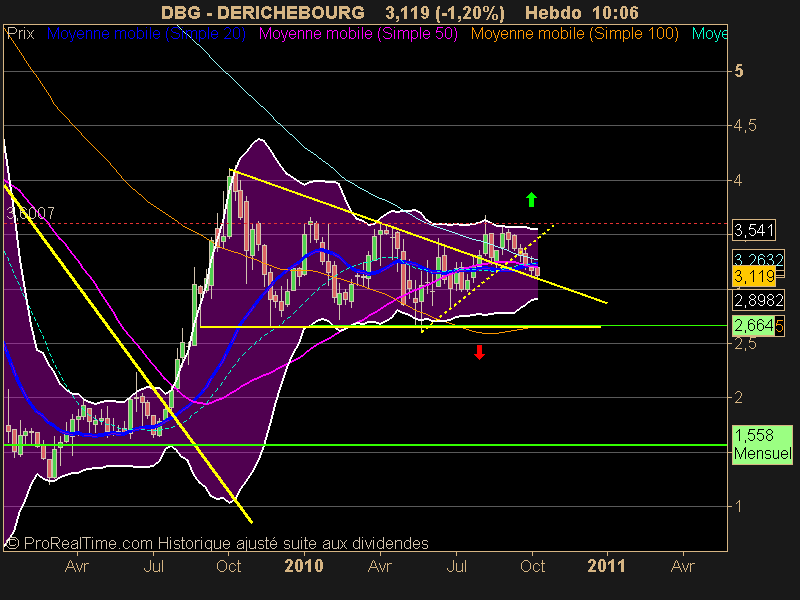This screenshot has height=600, width=800.
Task: Click the cyan moving average value 3,2632
Action: tap(759, 259)
